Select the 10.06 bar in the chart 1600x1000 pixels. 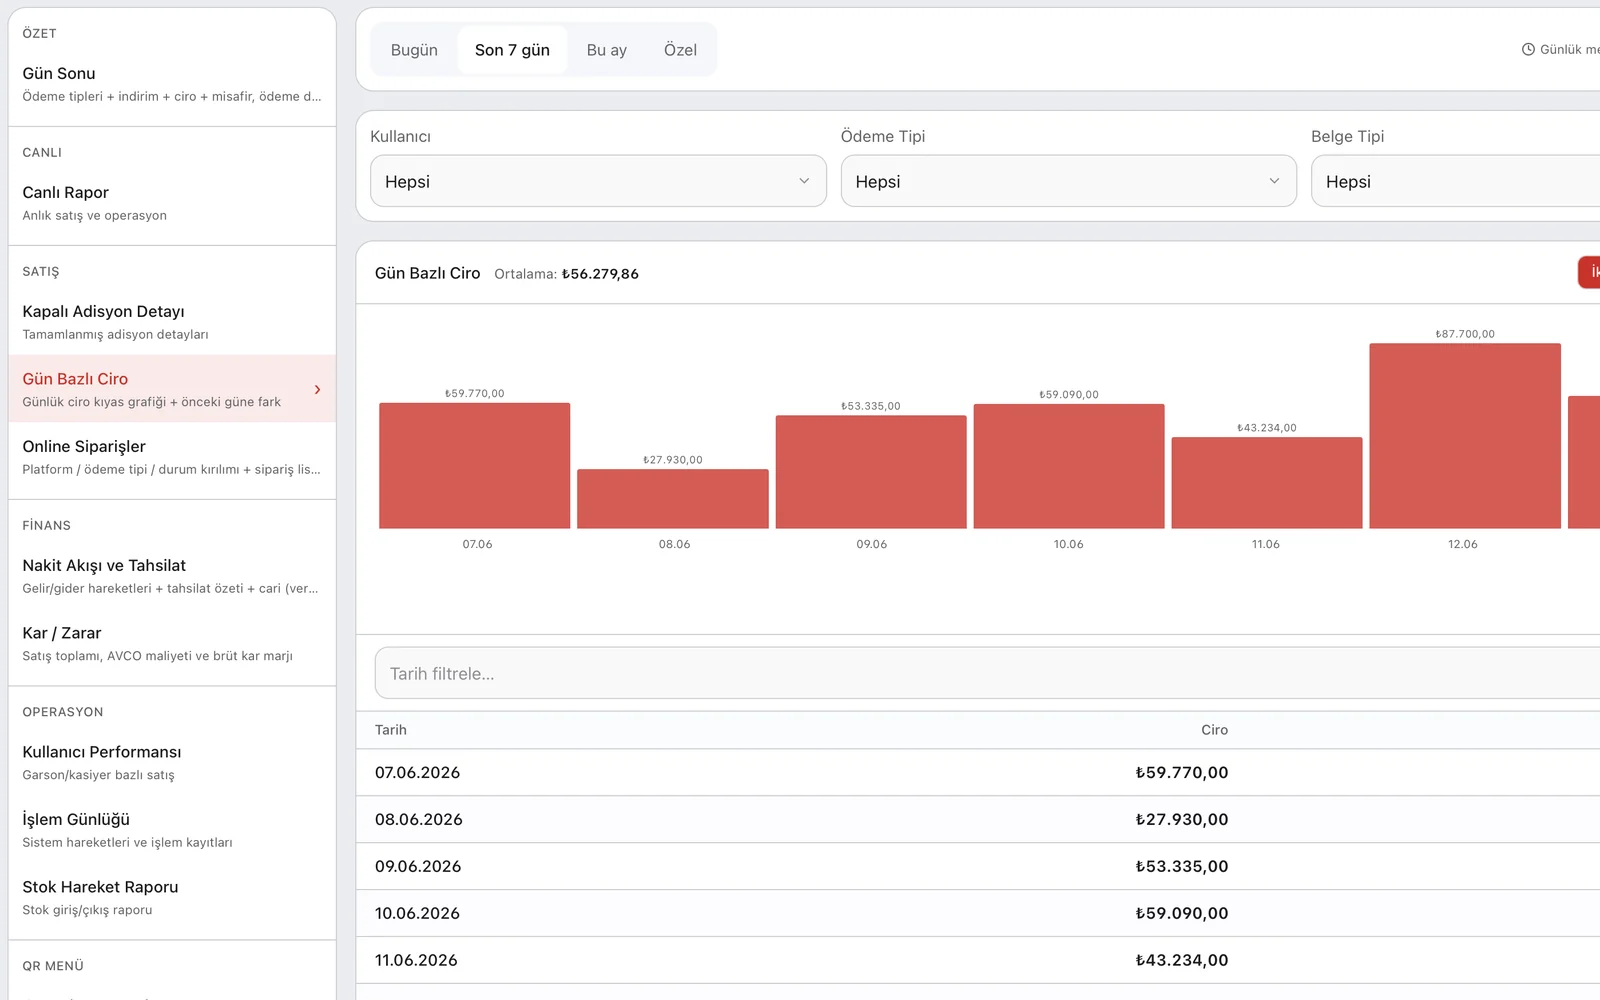pyautogui.click(x=1069, y=466)
